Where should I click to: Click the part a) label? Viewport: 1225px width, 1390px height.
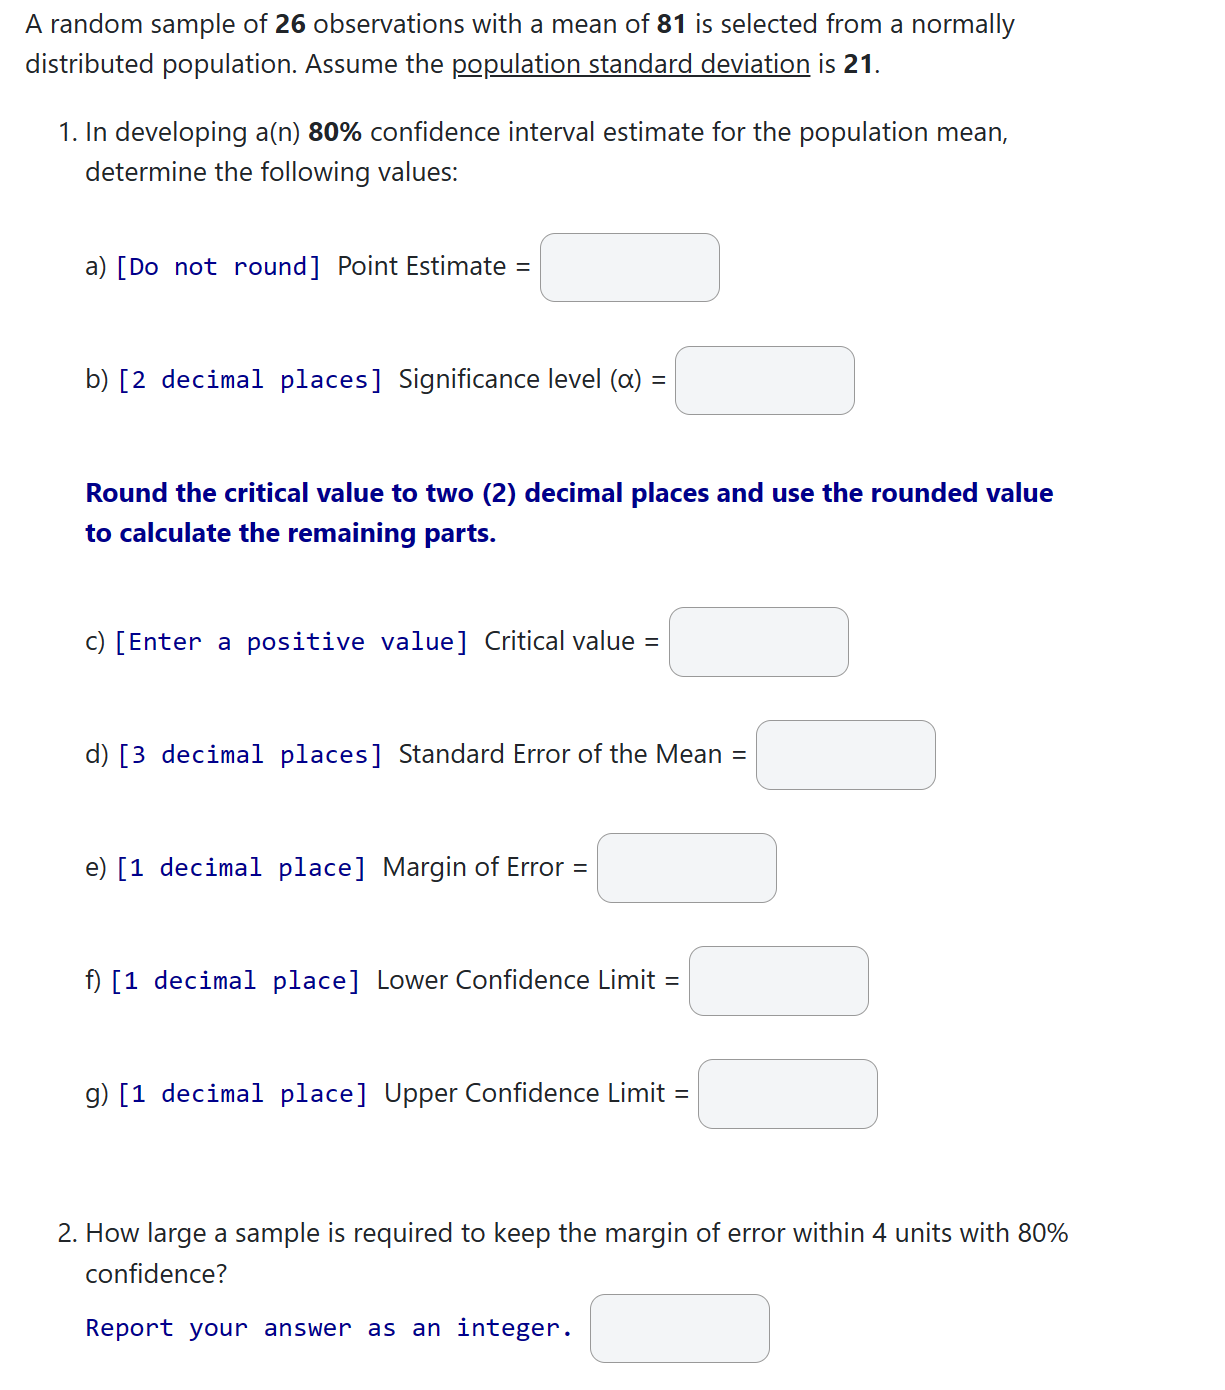[x=95, y=267]
